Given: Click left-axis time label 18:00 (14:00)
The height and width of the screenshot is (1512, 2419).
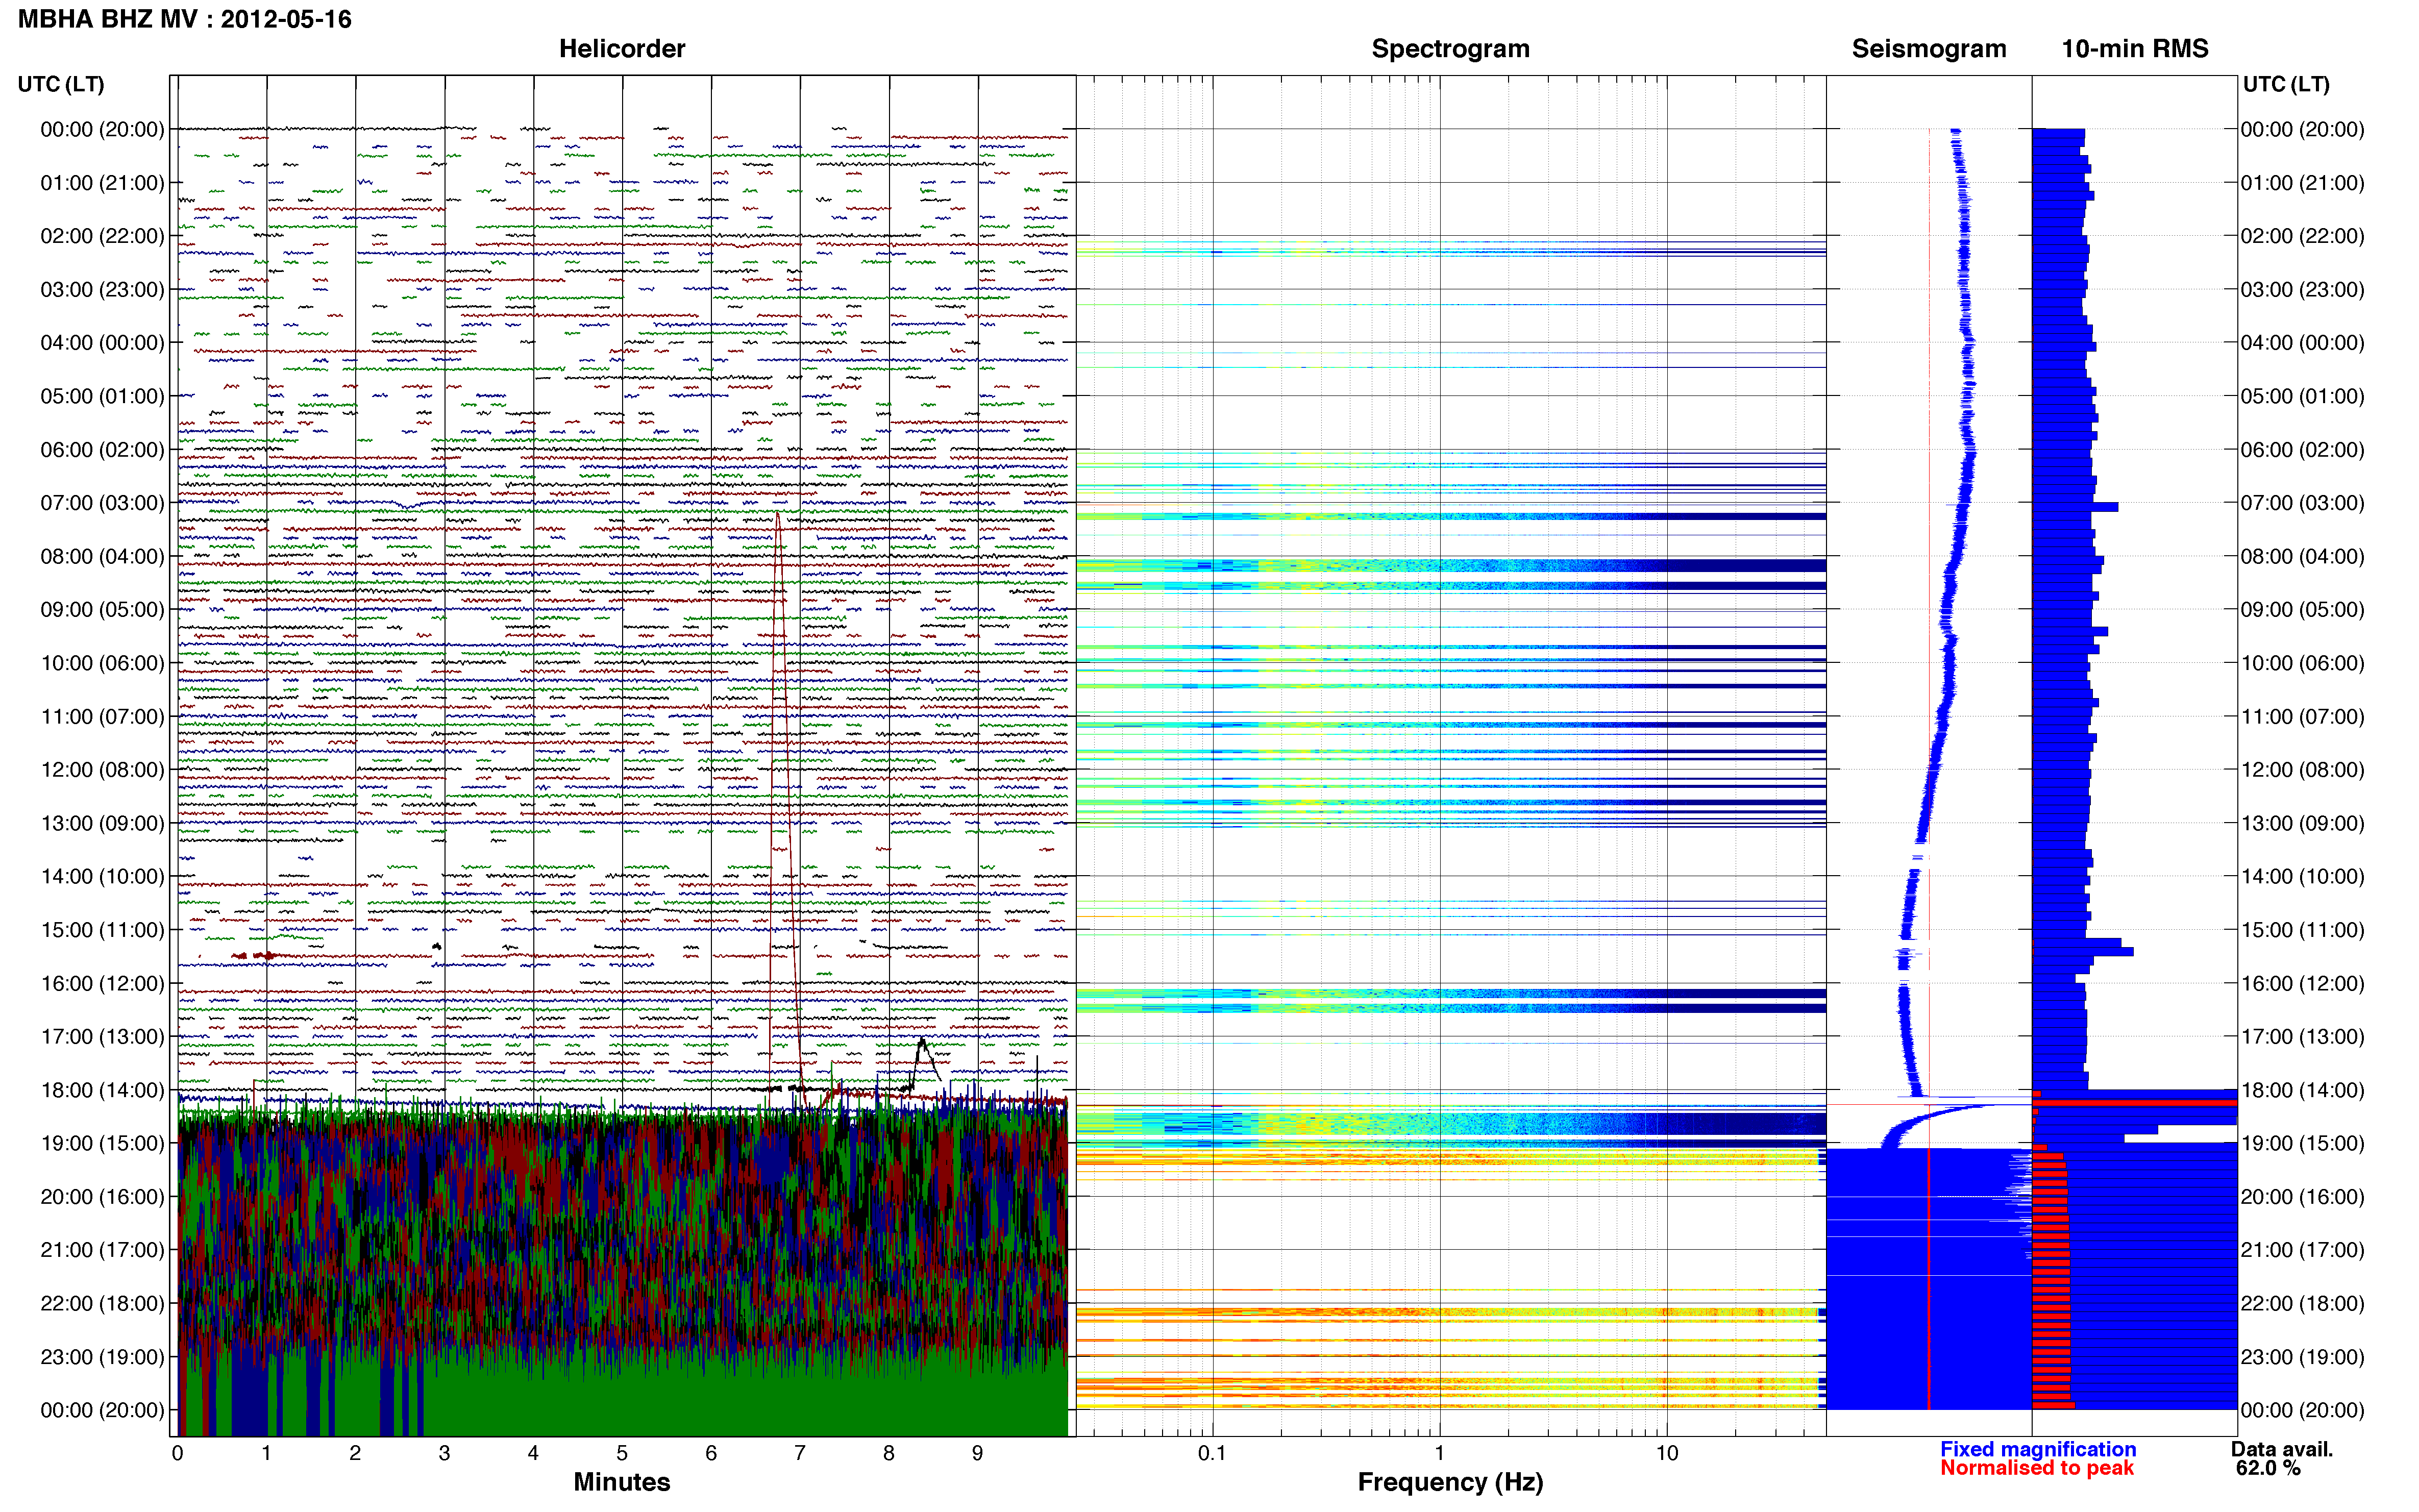Looking at the screenshot, I should pyautogui.click(x=102, y=1090).
